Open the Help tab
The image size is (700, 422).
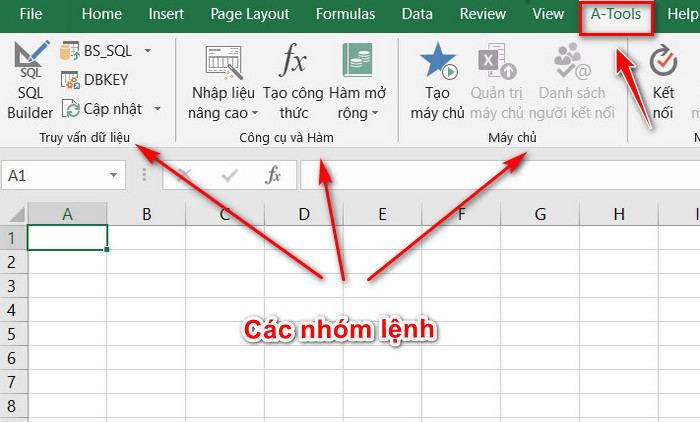683,14
